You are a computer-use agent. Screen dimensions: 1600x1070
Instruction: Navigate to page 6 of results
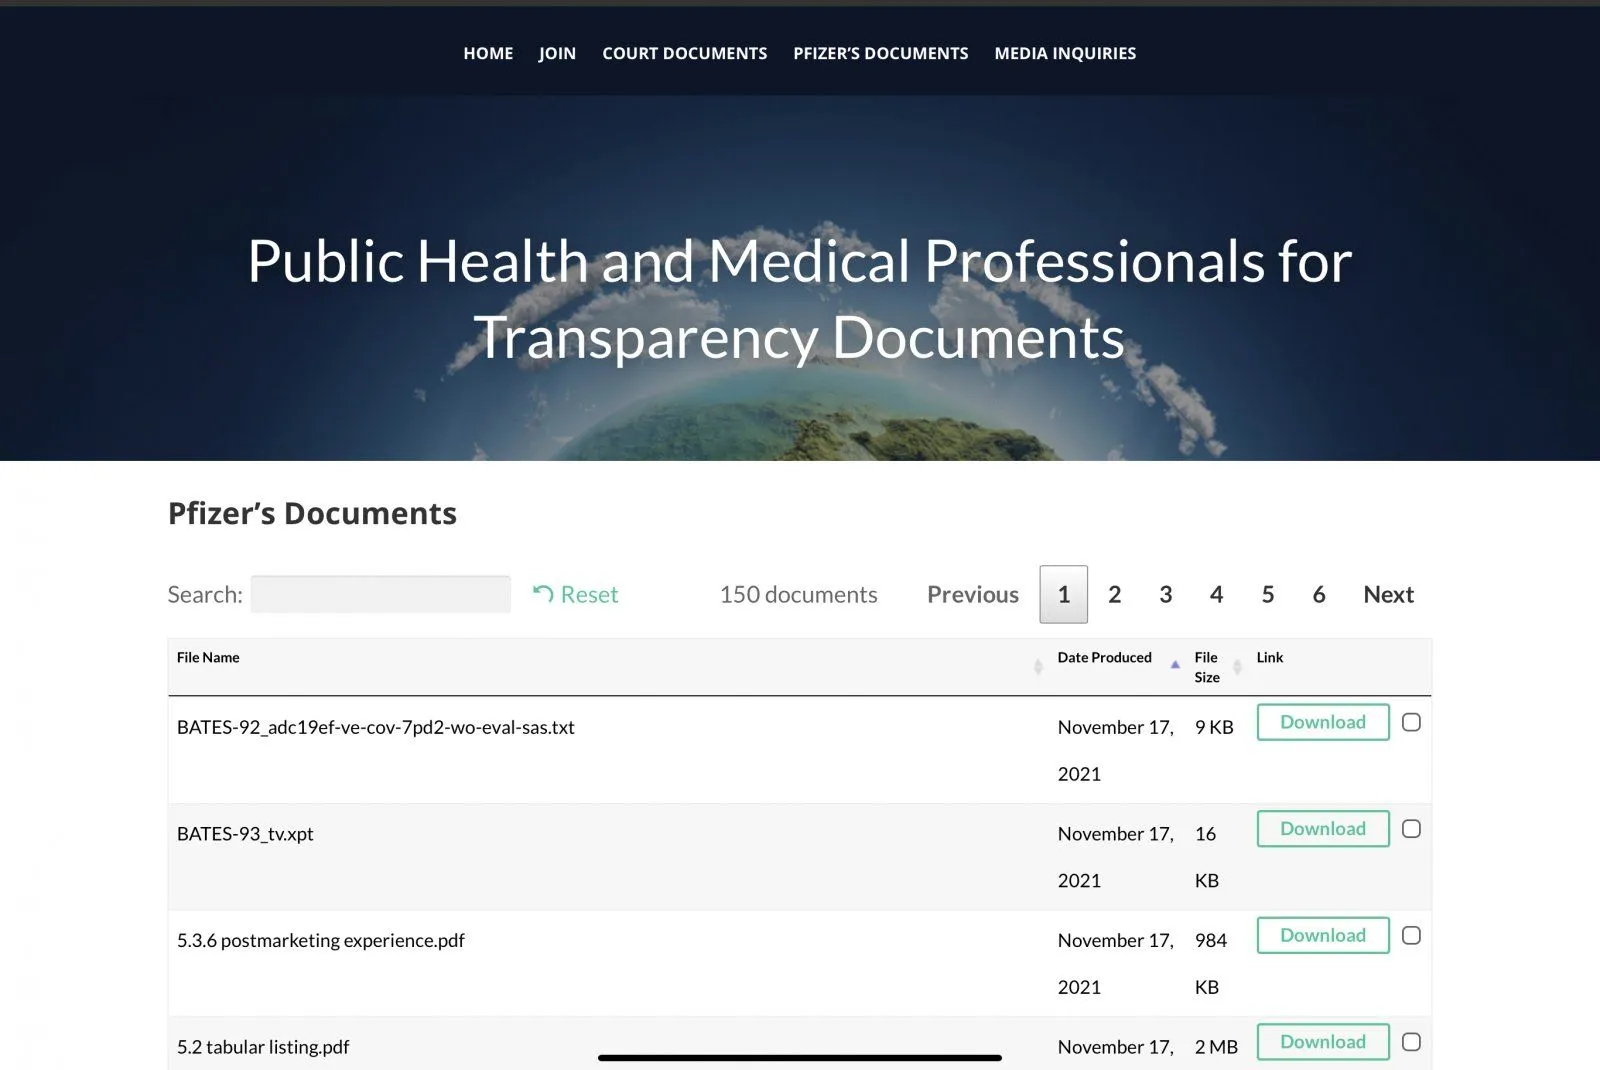pyautogui.click(x=1318, y=594)
